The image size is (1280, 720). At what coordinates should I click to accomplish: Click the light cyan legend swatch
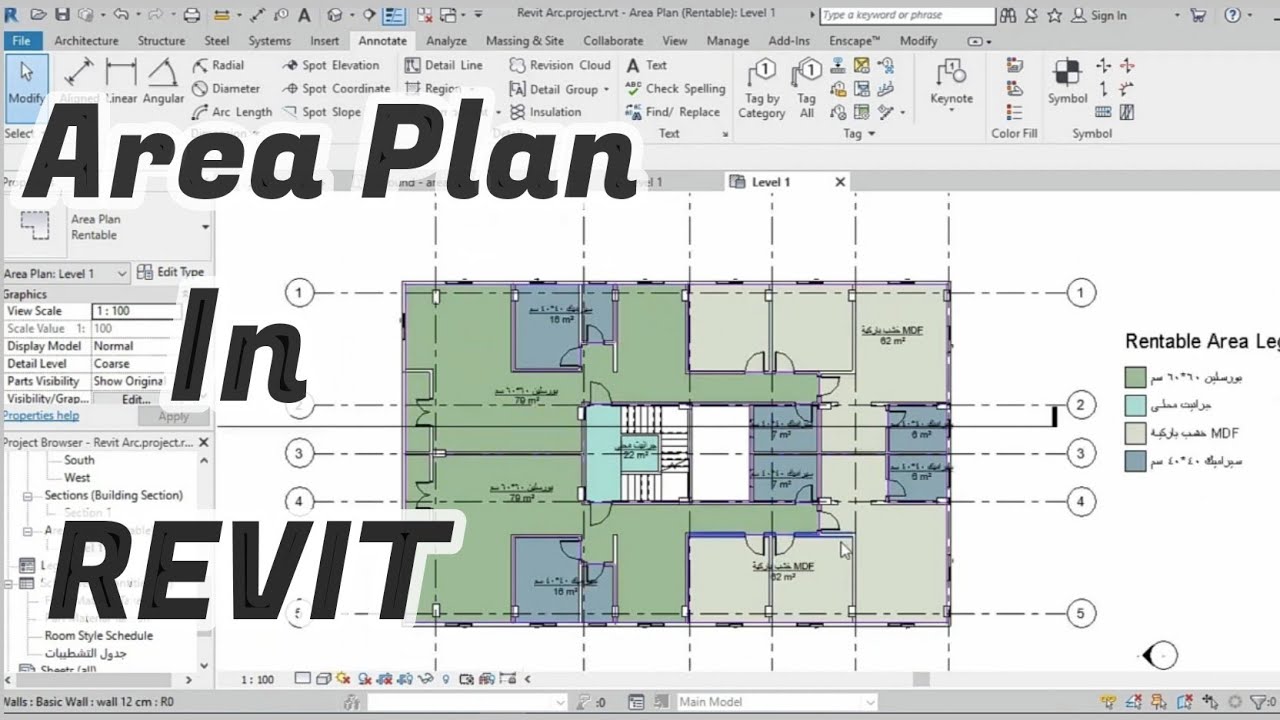tap(1135, 405)
